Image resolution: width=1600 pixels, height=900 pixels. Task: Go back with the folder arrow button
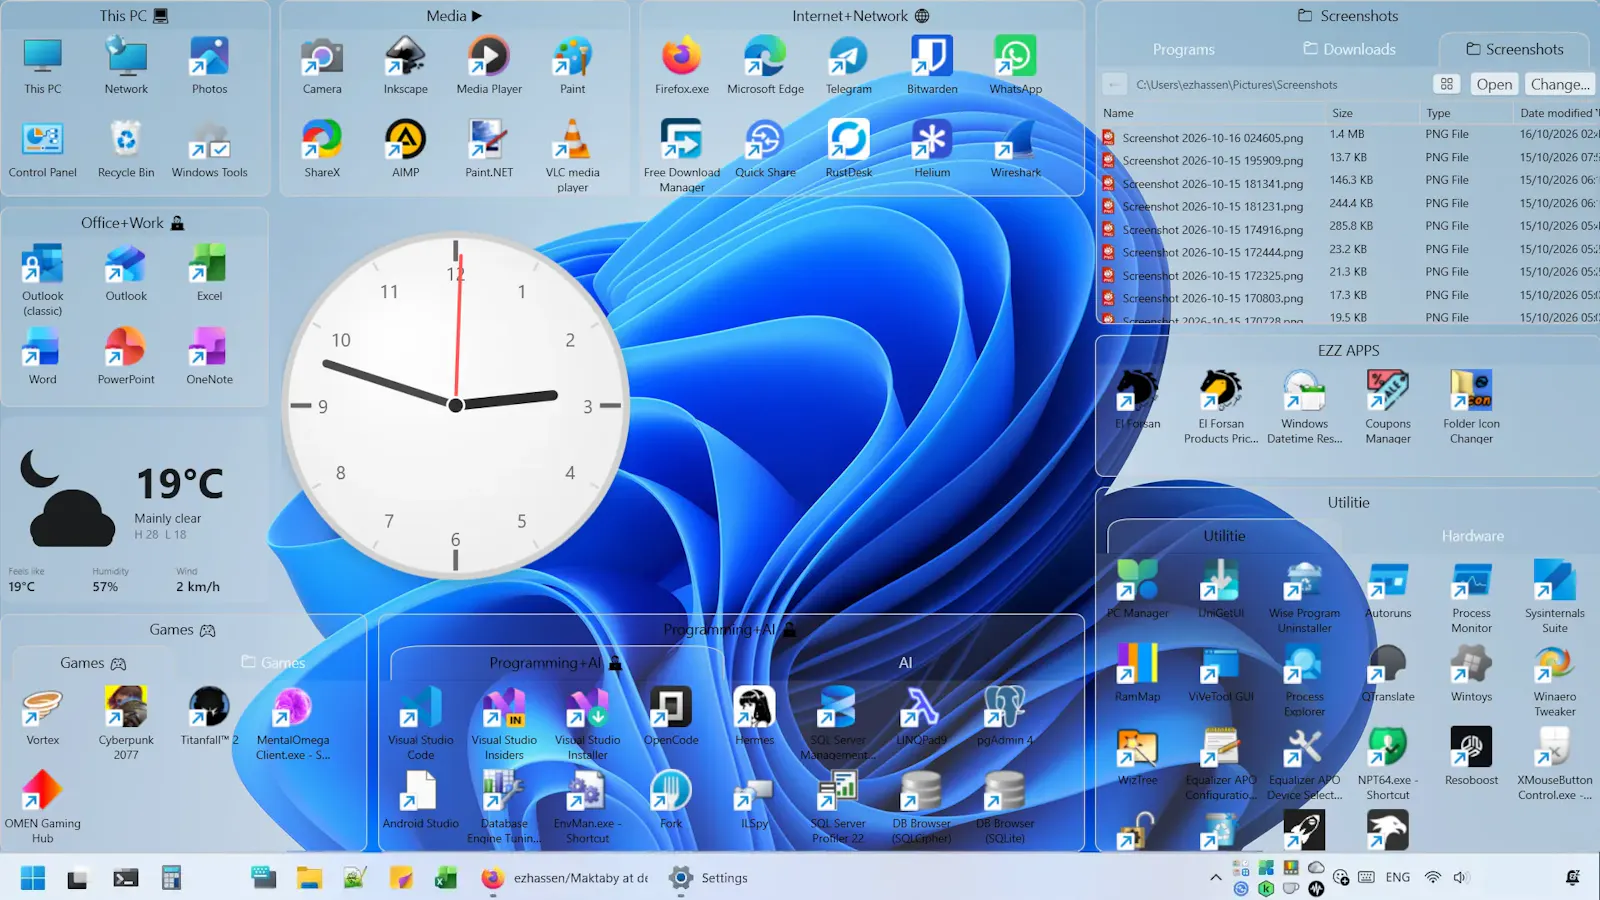pos(1115,84)
